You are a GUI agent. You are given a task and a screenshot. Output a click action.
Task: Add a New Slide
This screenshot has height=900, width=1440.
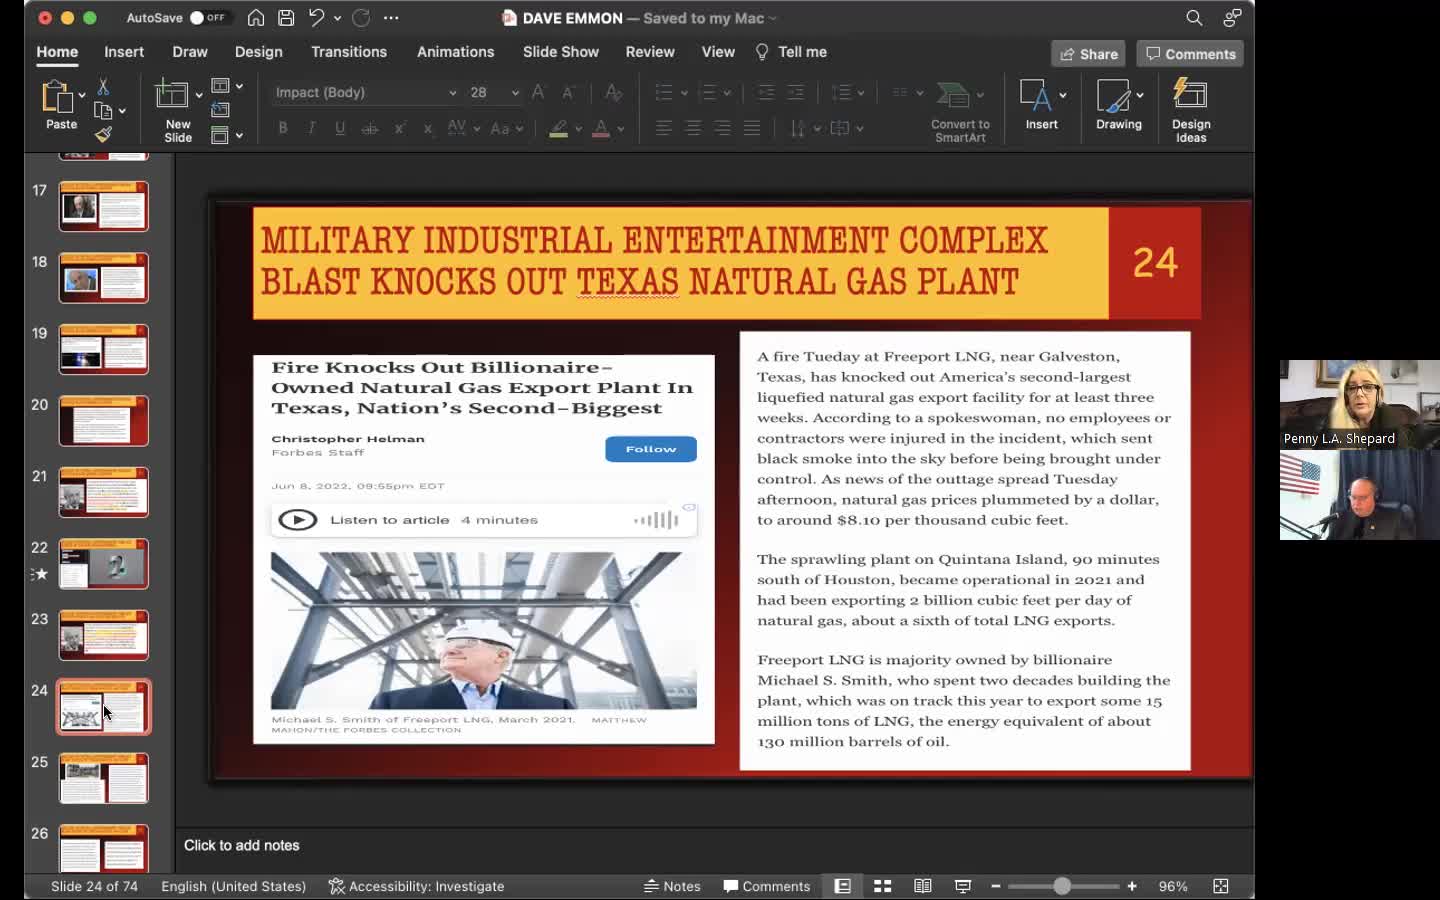(178, 110)
